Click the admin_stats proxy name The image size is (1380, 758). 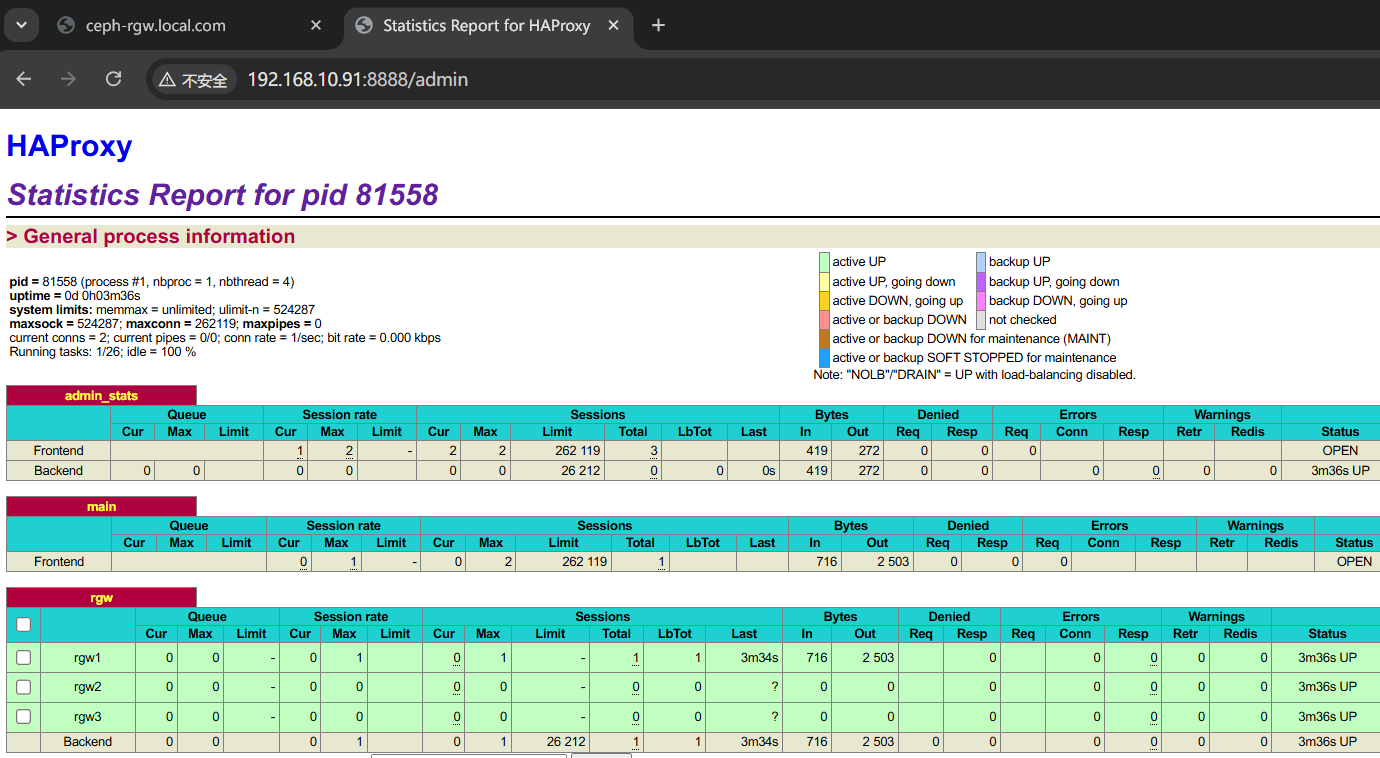coord(101,396)
